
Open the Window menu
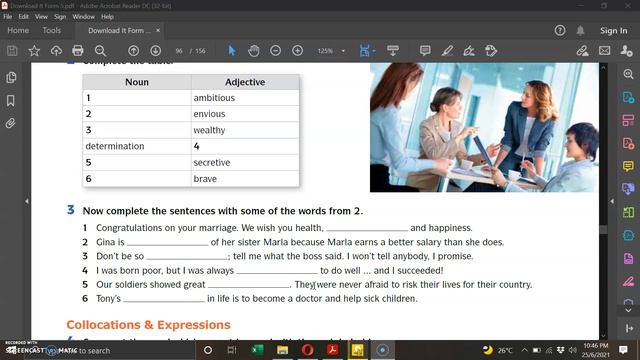coord(84,17)
